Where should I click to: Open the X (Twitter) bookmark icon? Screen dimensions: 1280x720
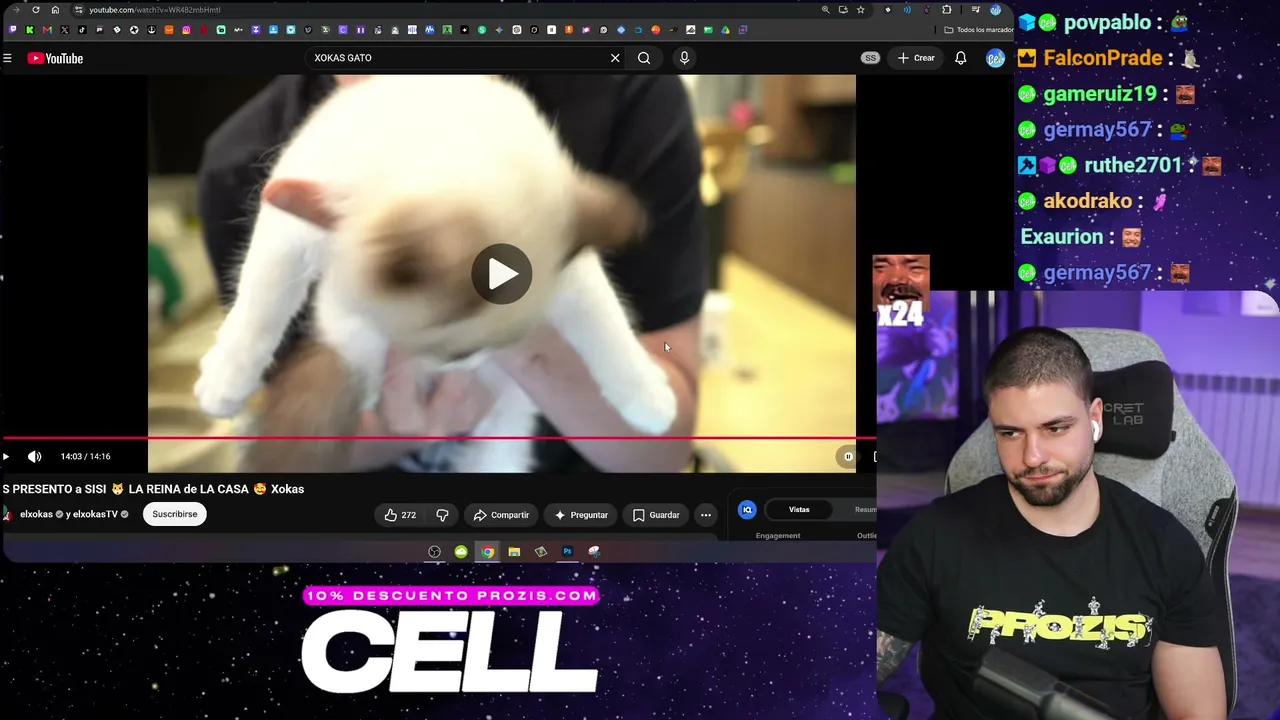65,30
